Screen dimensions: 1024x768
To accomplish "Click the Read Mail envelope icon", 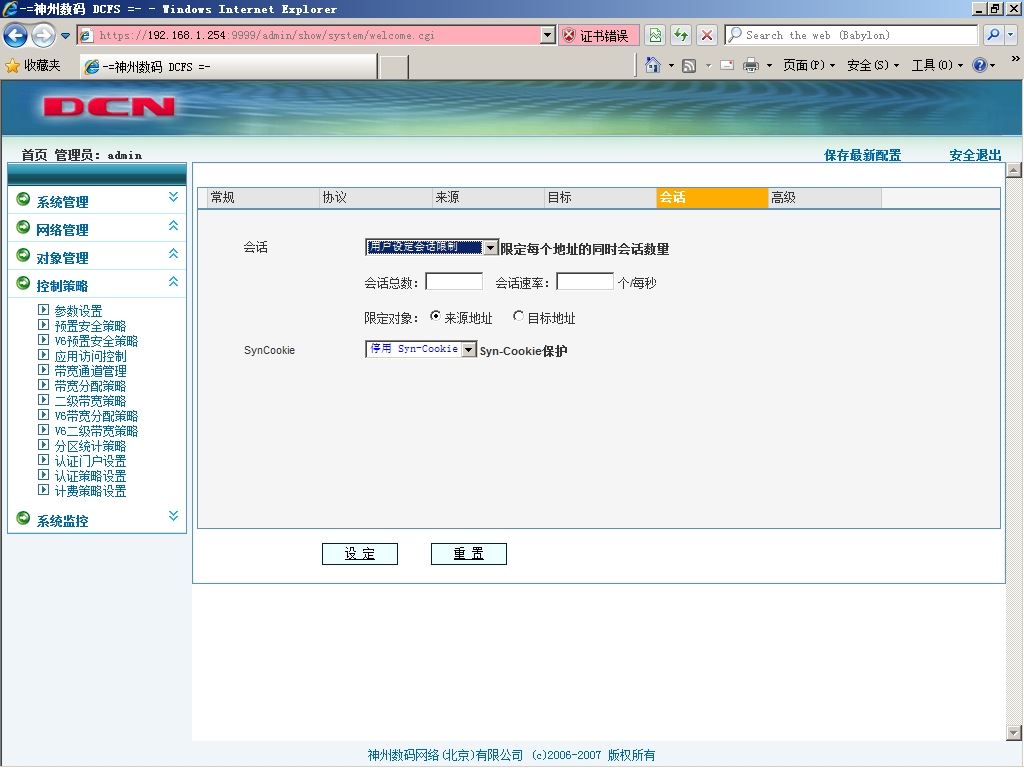I will [727, 65].
